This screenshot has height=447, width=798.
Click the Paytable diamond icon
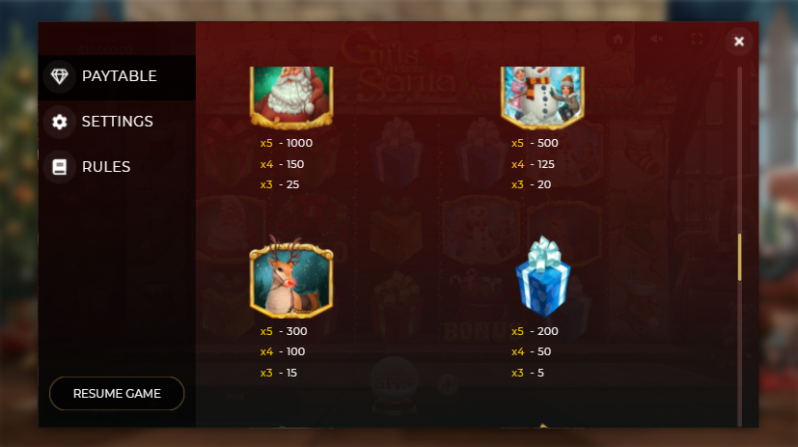(60, 76)
